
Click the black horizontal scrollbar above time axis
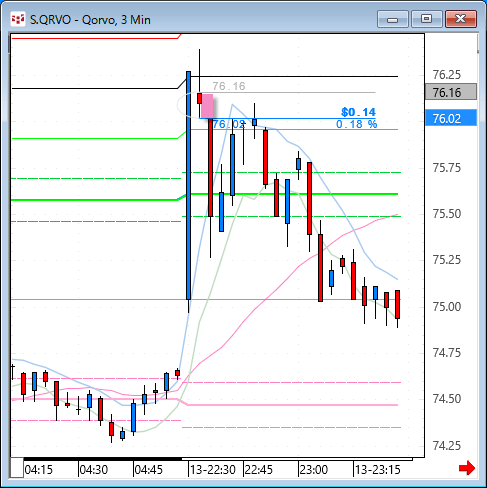(x=103, y=459)
